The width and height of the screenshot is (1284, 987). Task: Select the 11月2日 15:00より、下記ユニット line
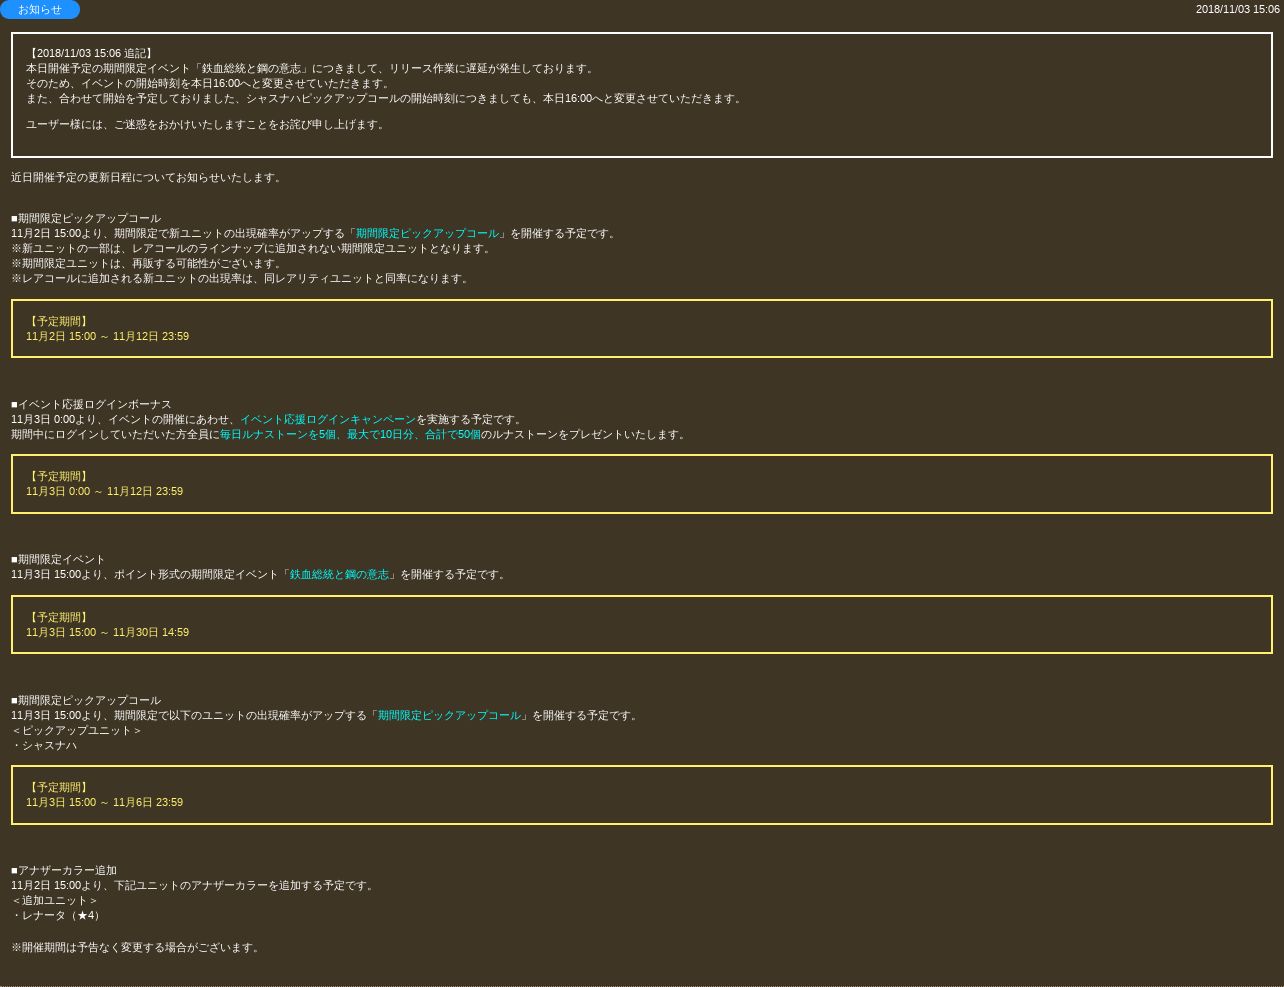[194, 885]
